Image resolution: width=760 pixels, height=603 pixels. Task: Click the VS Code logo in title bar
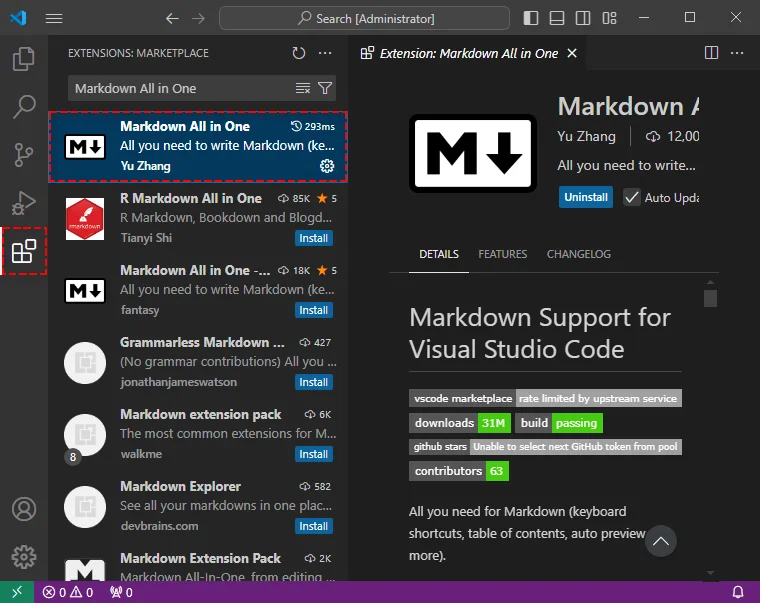click(18, 18)
